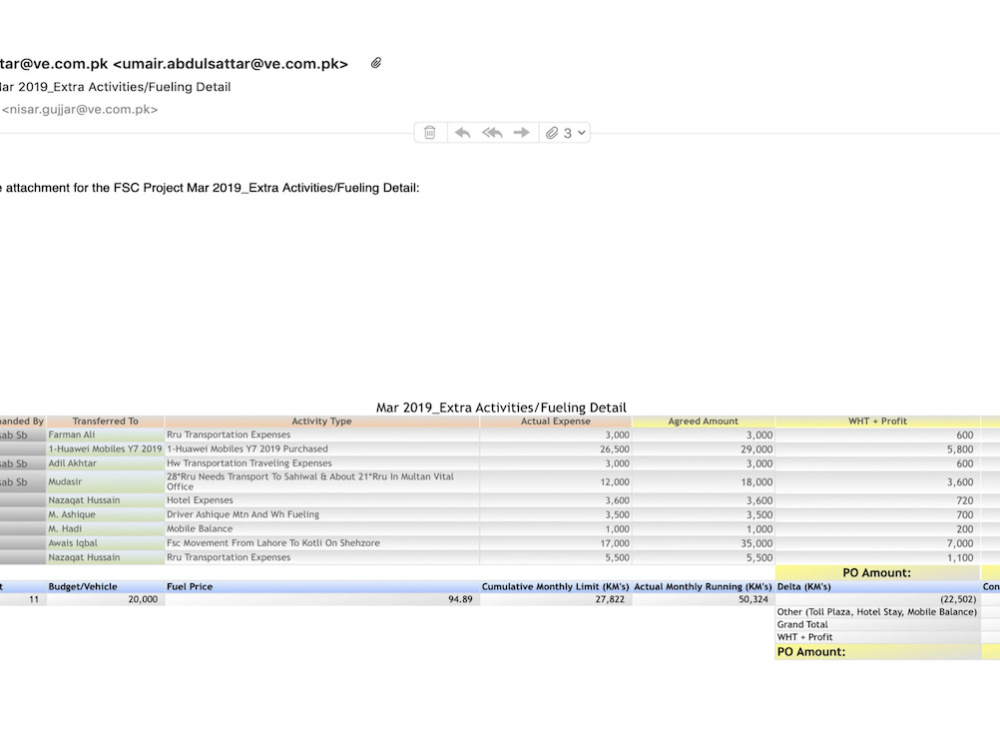
Task: Click the Reply arrow icon
Action: tap(461, 132)
